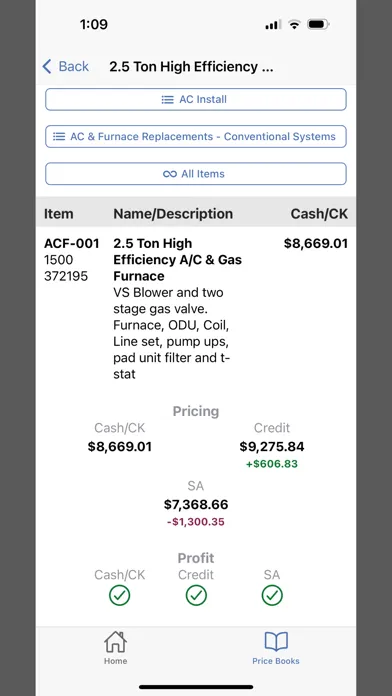The height and width of the screenshot is (696, 392).
Task: Select item ACF-001 code
Action: [x=71, y=243]
